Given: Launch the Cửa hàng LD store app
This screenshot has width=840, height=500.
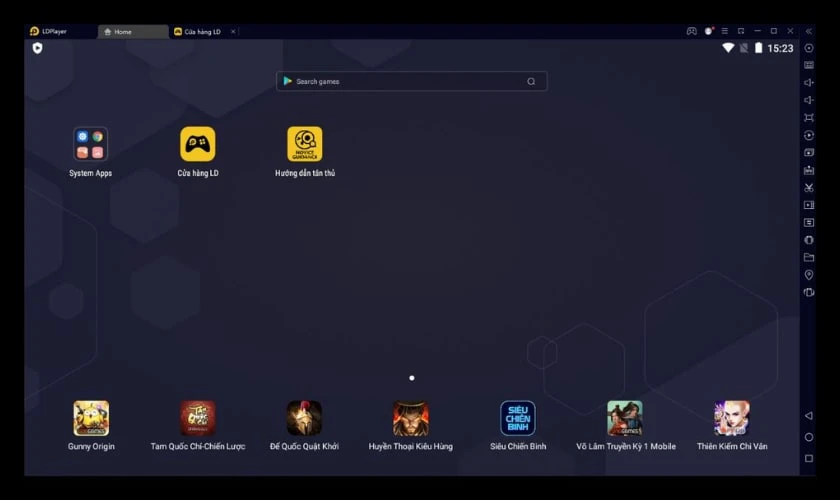Looking at the screenshot, I should tap(197, 144).
